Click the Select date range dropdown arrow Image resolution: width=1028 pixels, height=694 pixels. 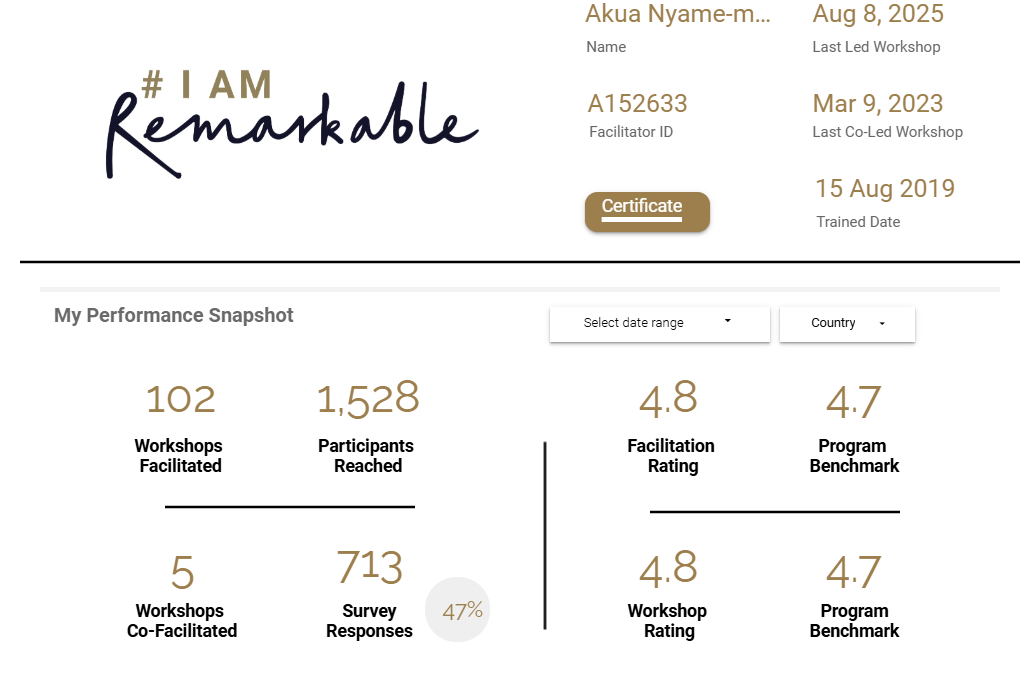tap(728, 321)
